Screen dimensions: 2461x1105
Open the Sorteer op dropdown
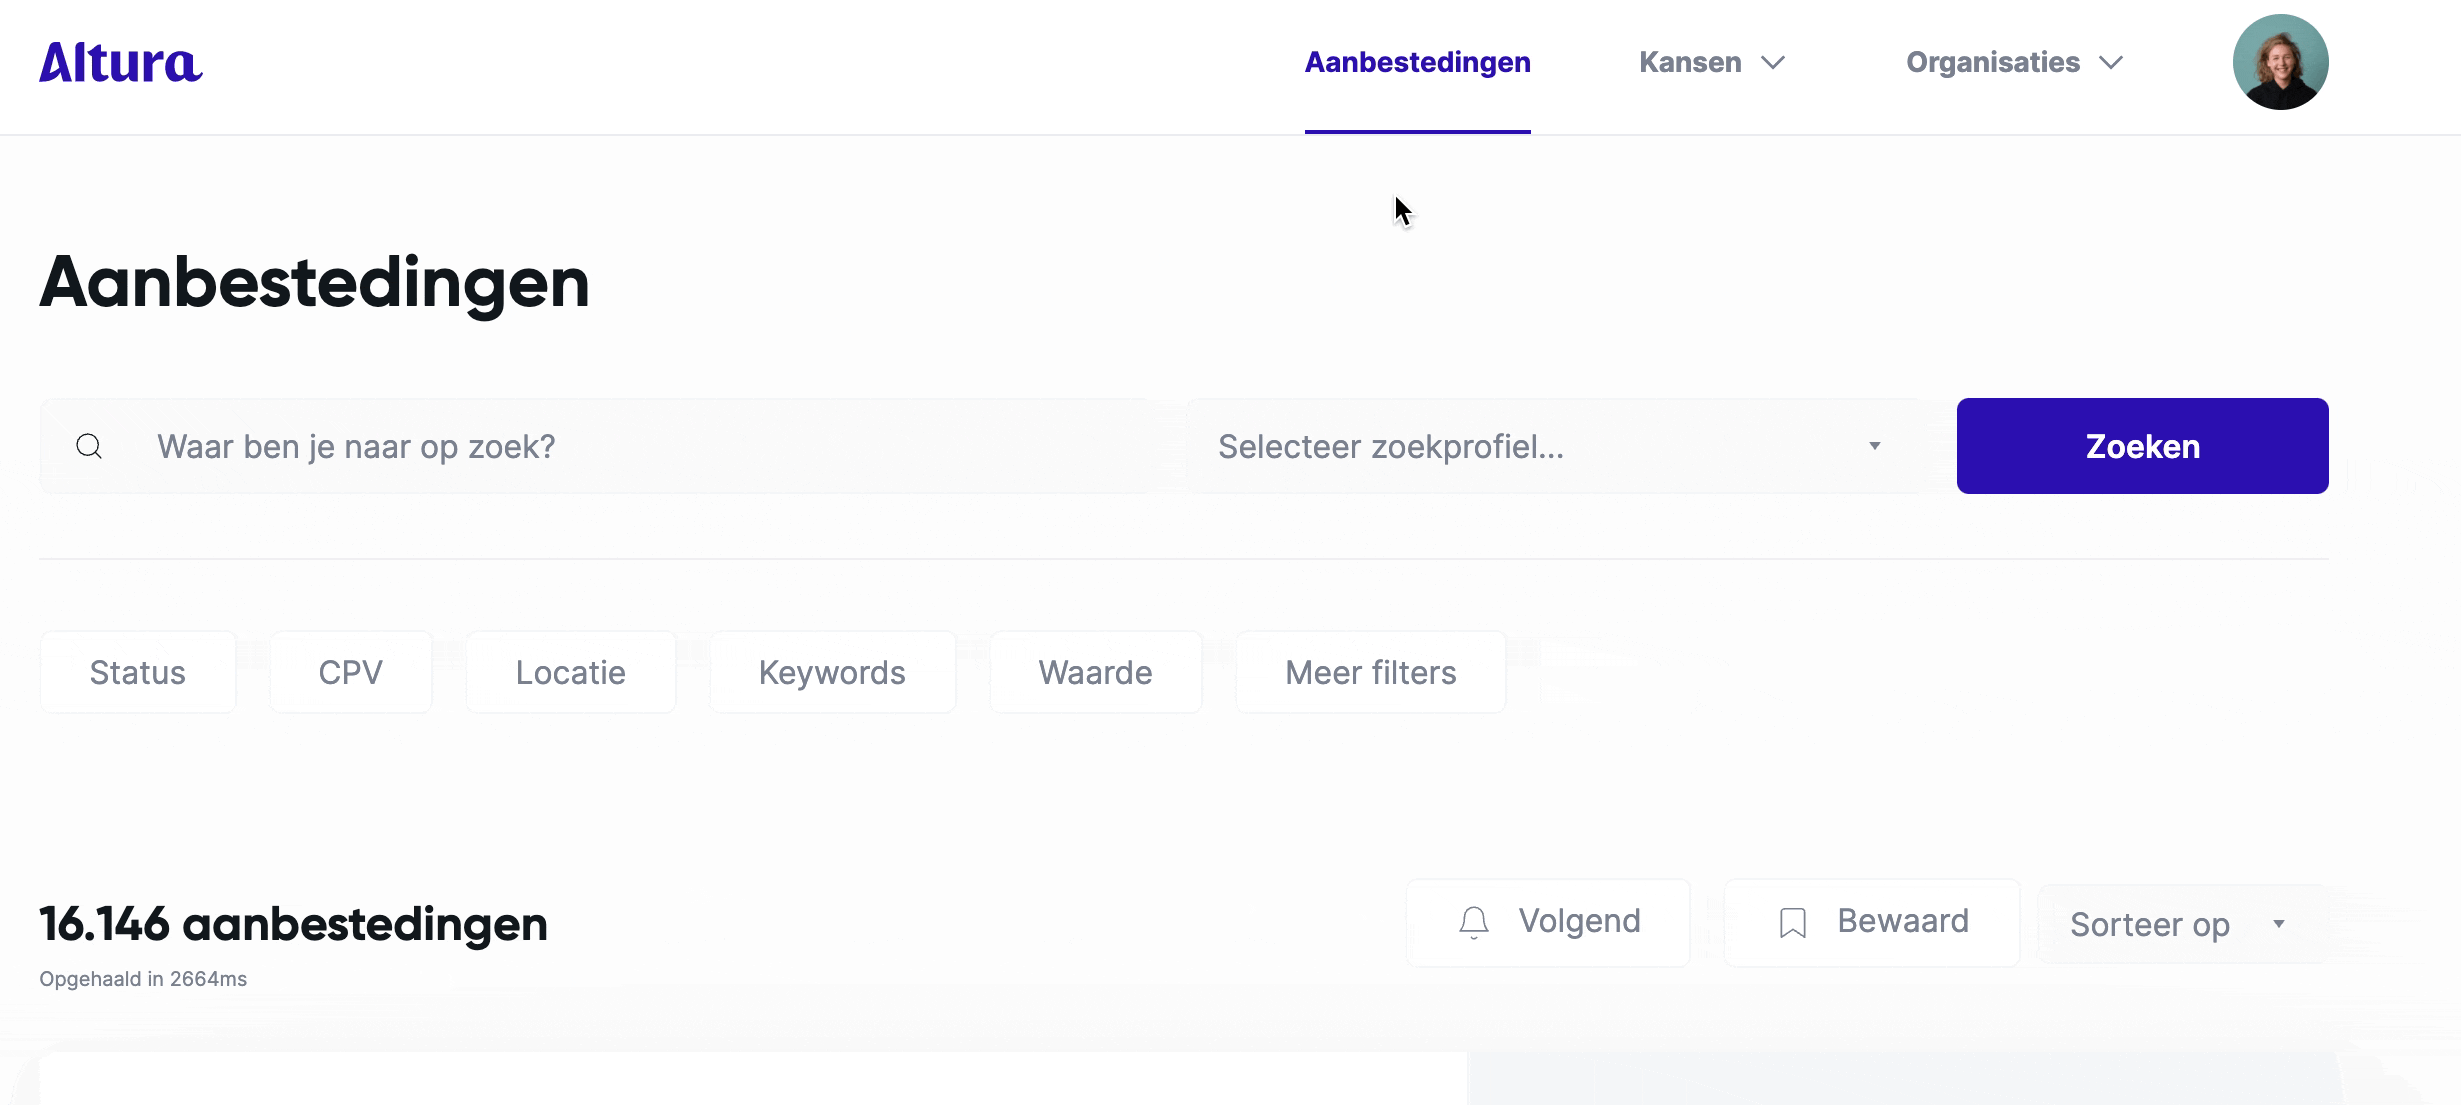click(x=2183, y=924)
